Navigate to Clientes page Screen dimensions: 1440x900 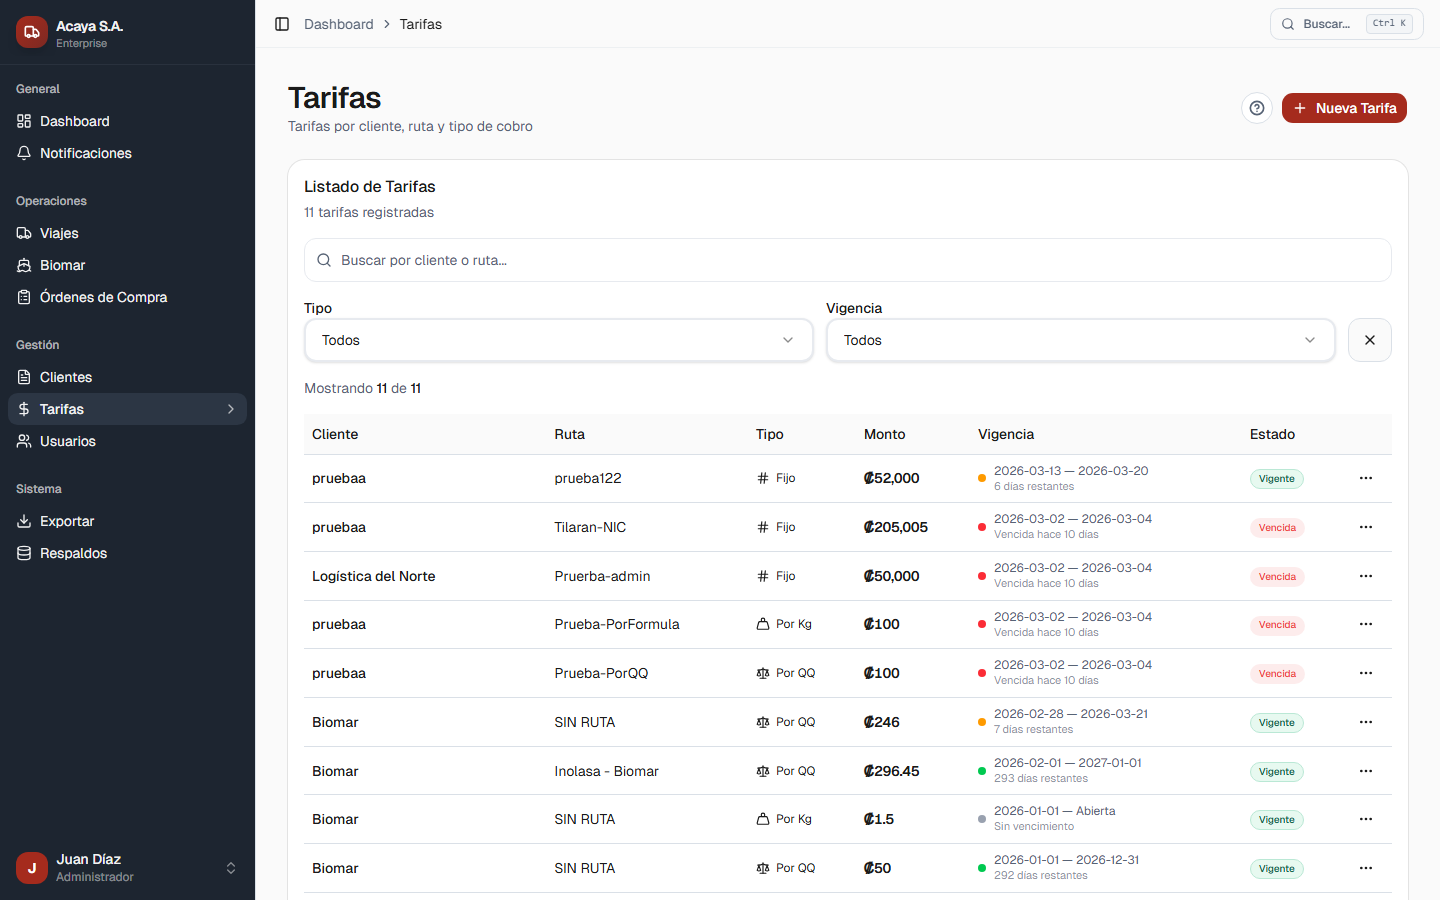(66, 377)
